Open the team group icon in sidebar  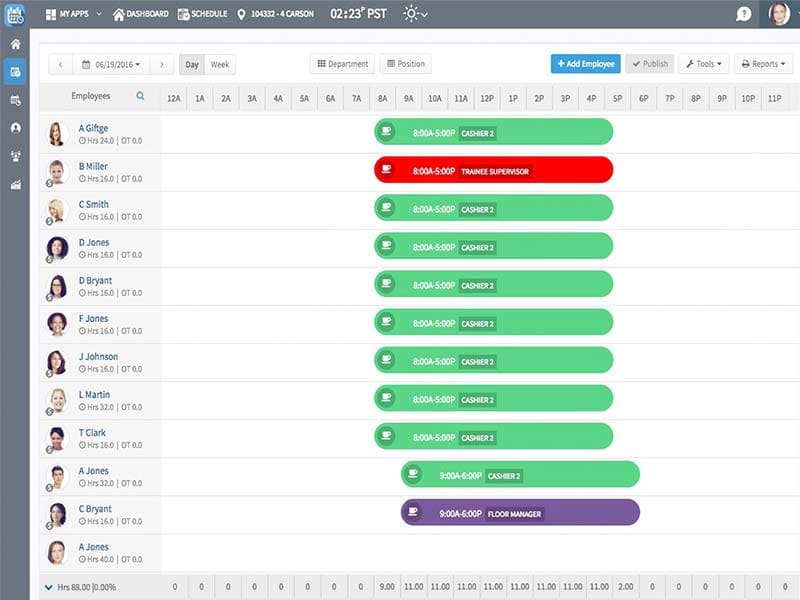[15, 156]
